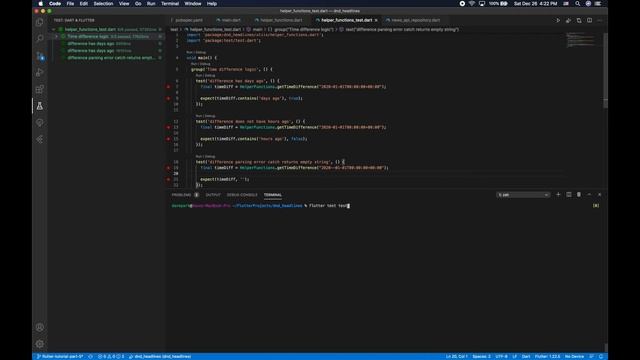Toggle breakpoint on line 21 expect timeDiff
640x360 pixels.
[x=168, y=179]
